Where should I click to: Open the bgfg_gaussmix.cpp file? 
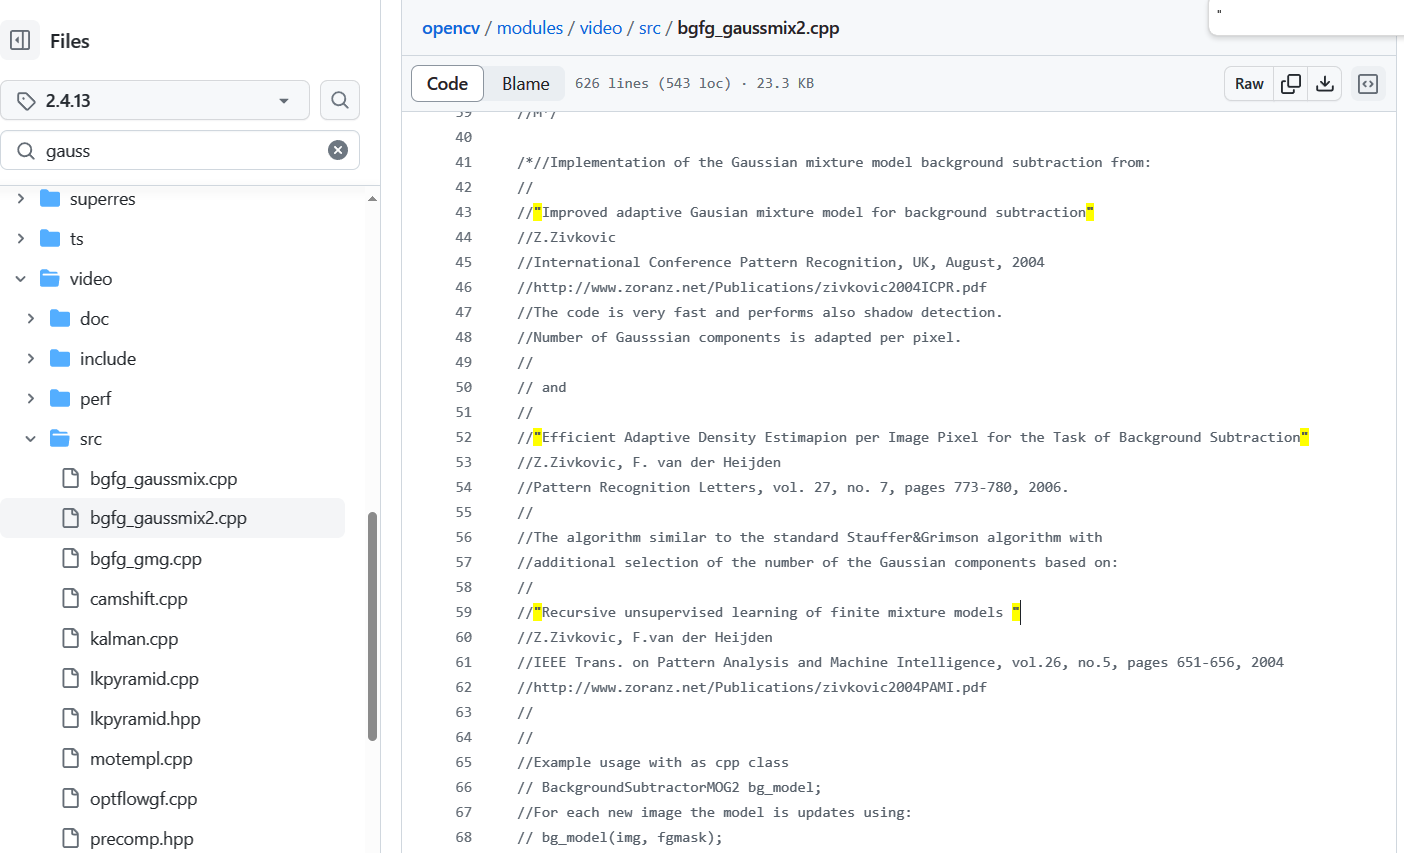(x=165, y=478)
